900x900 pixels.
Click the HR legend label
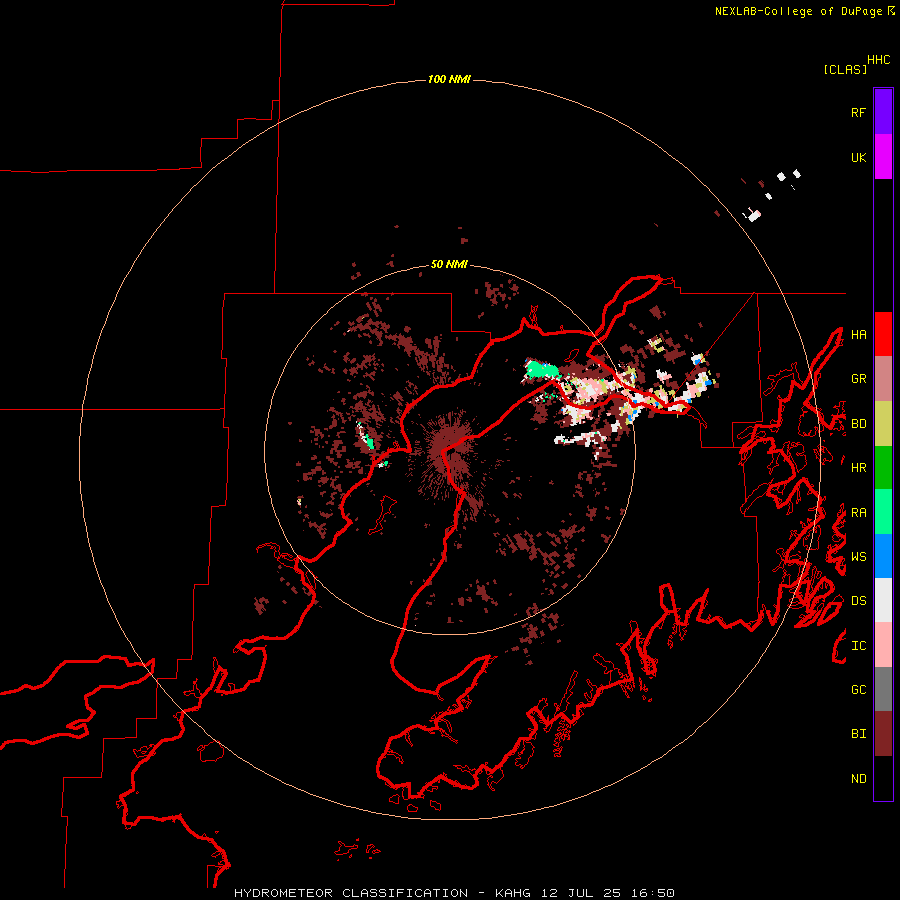pos(858,468)
